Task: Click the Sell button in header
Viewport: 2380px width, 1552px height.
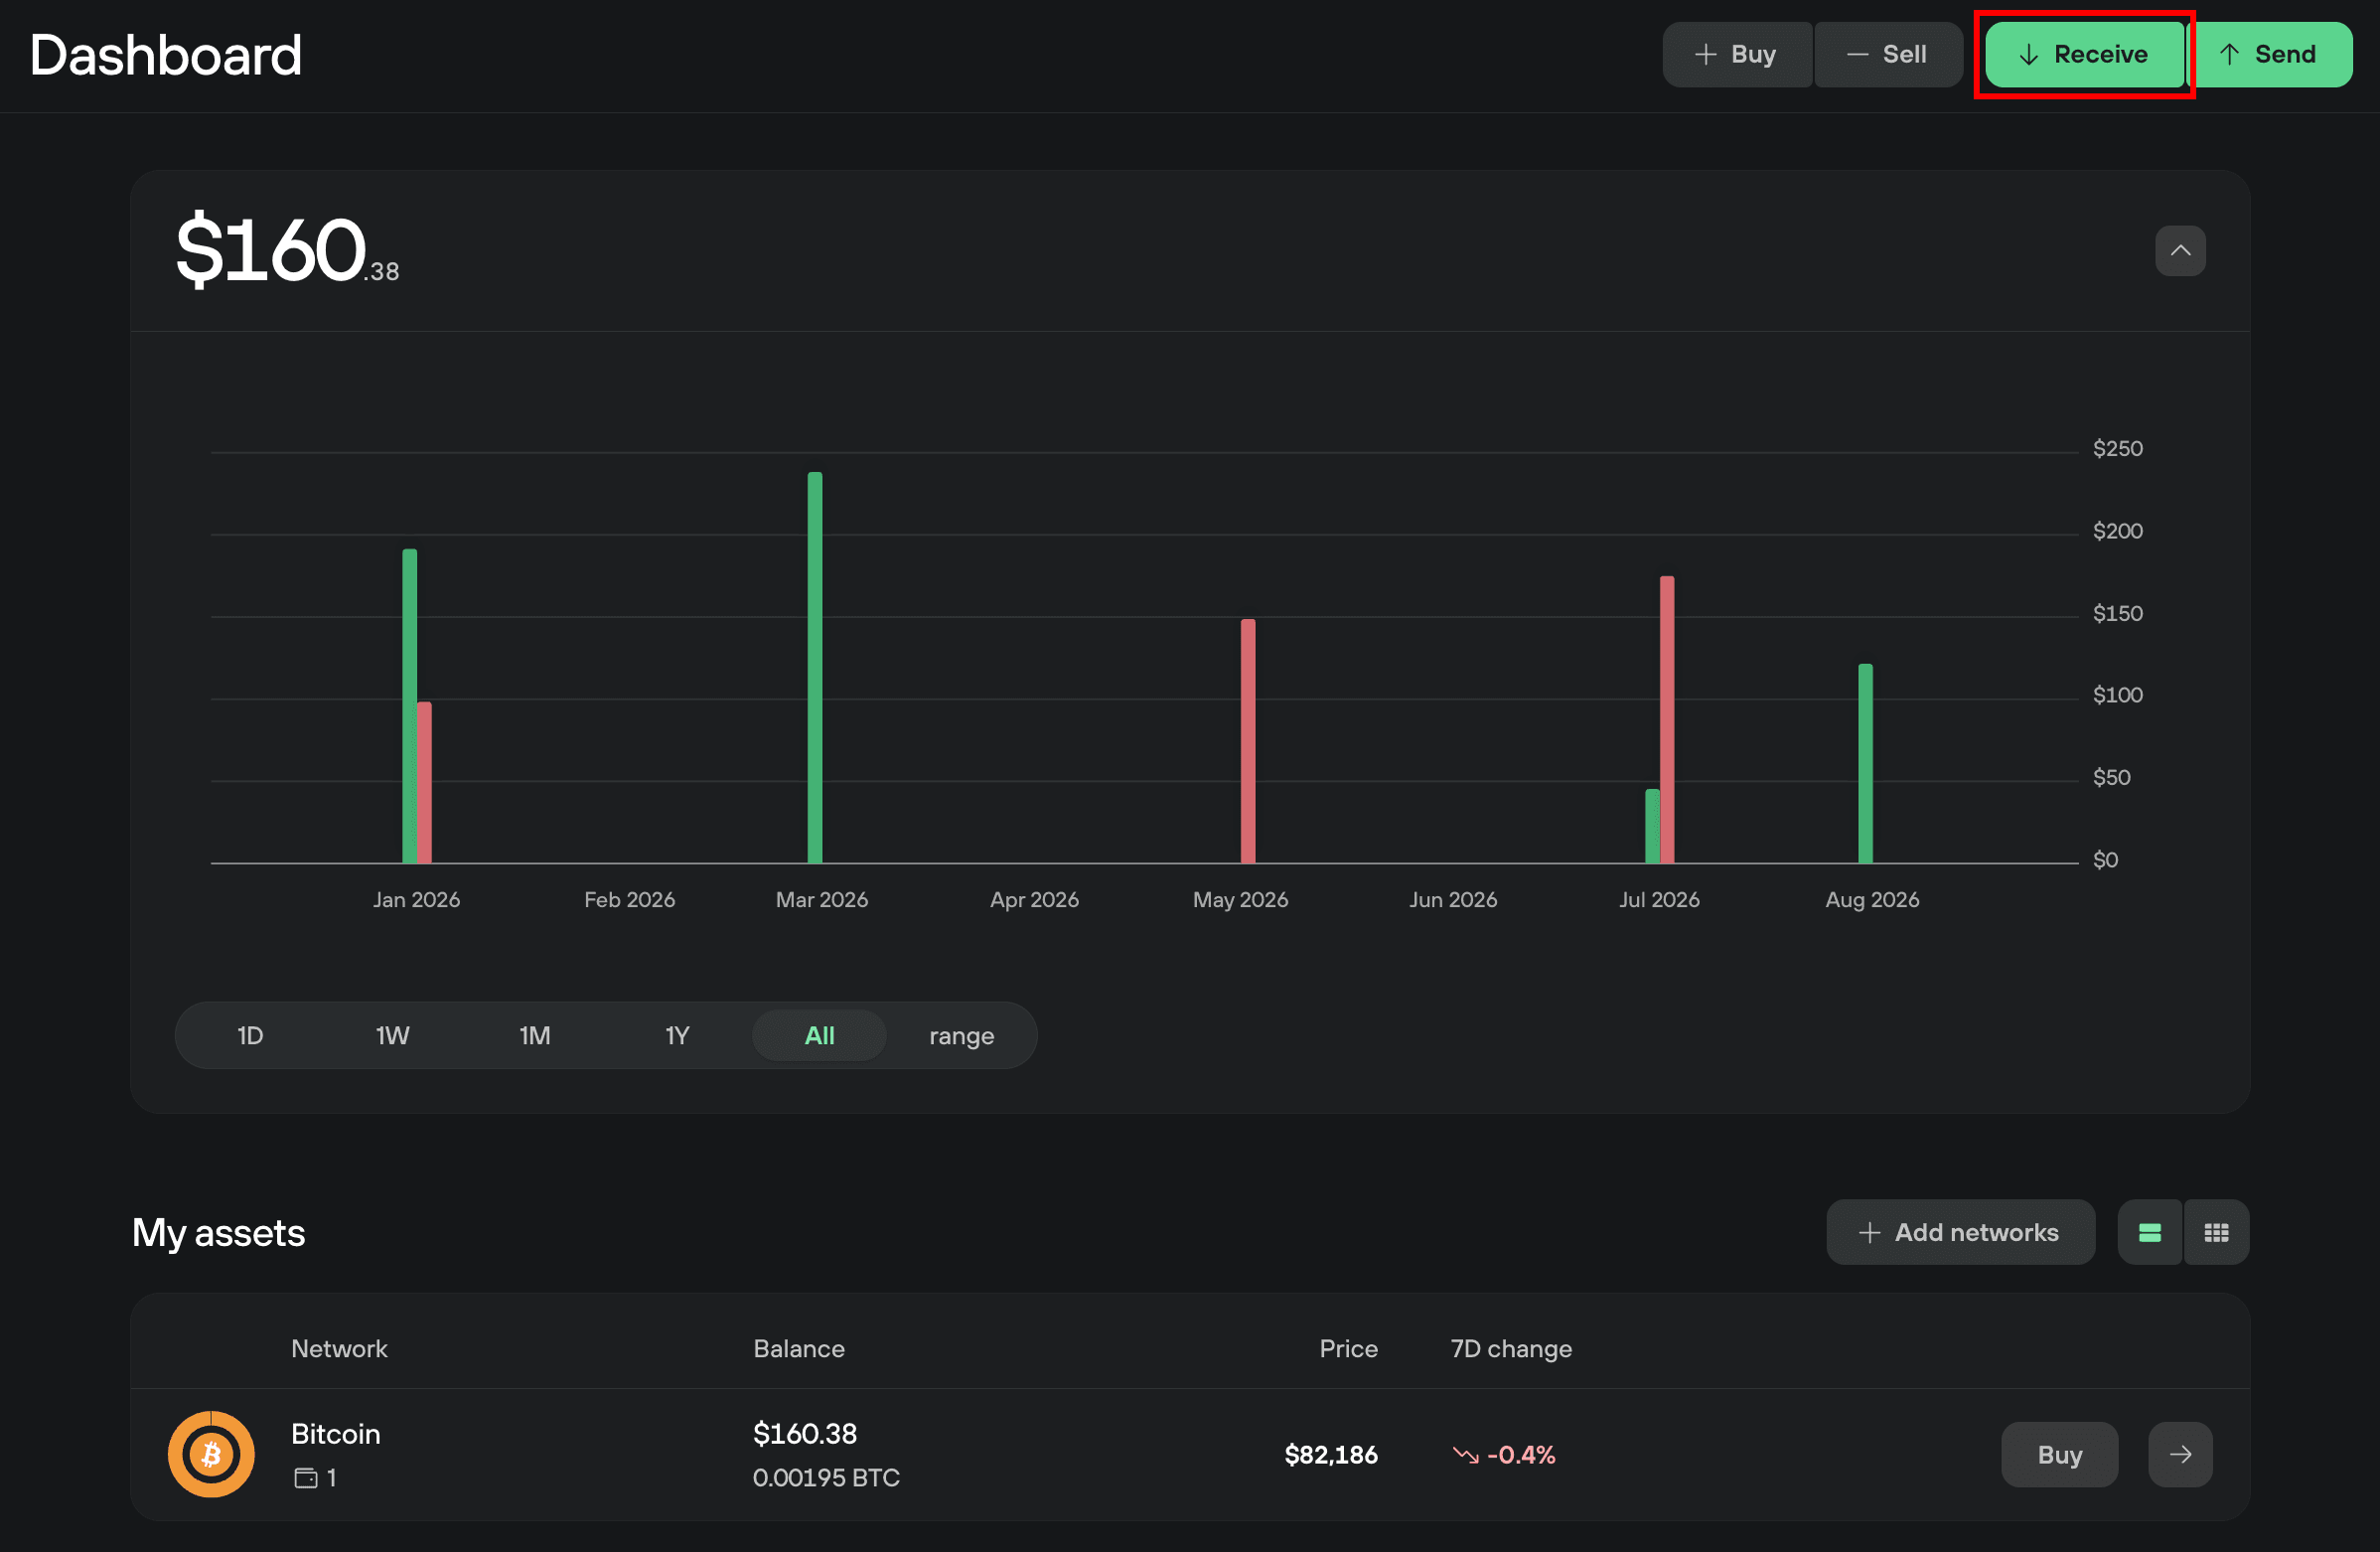Action: coord(1888,54)
